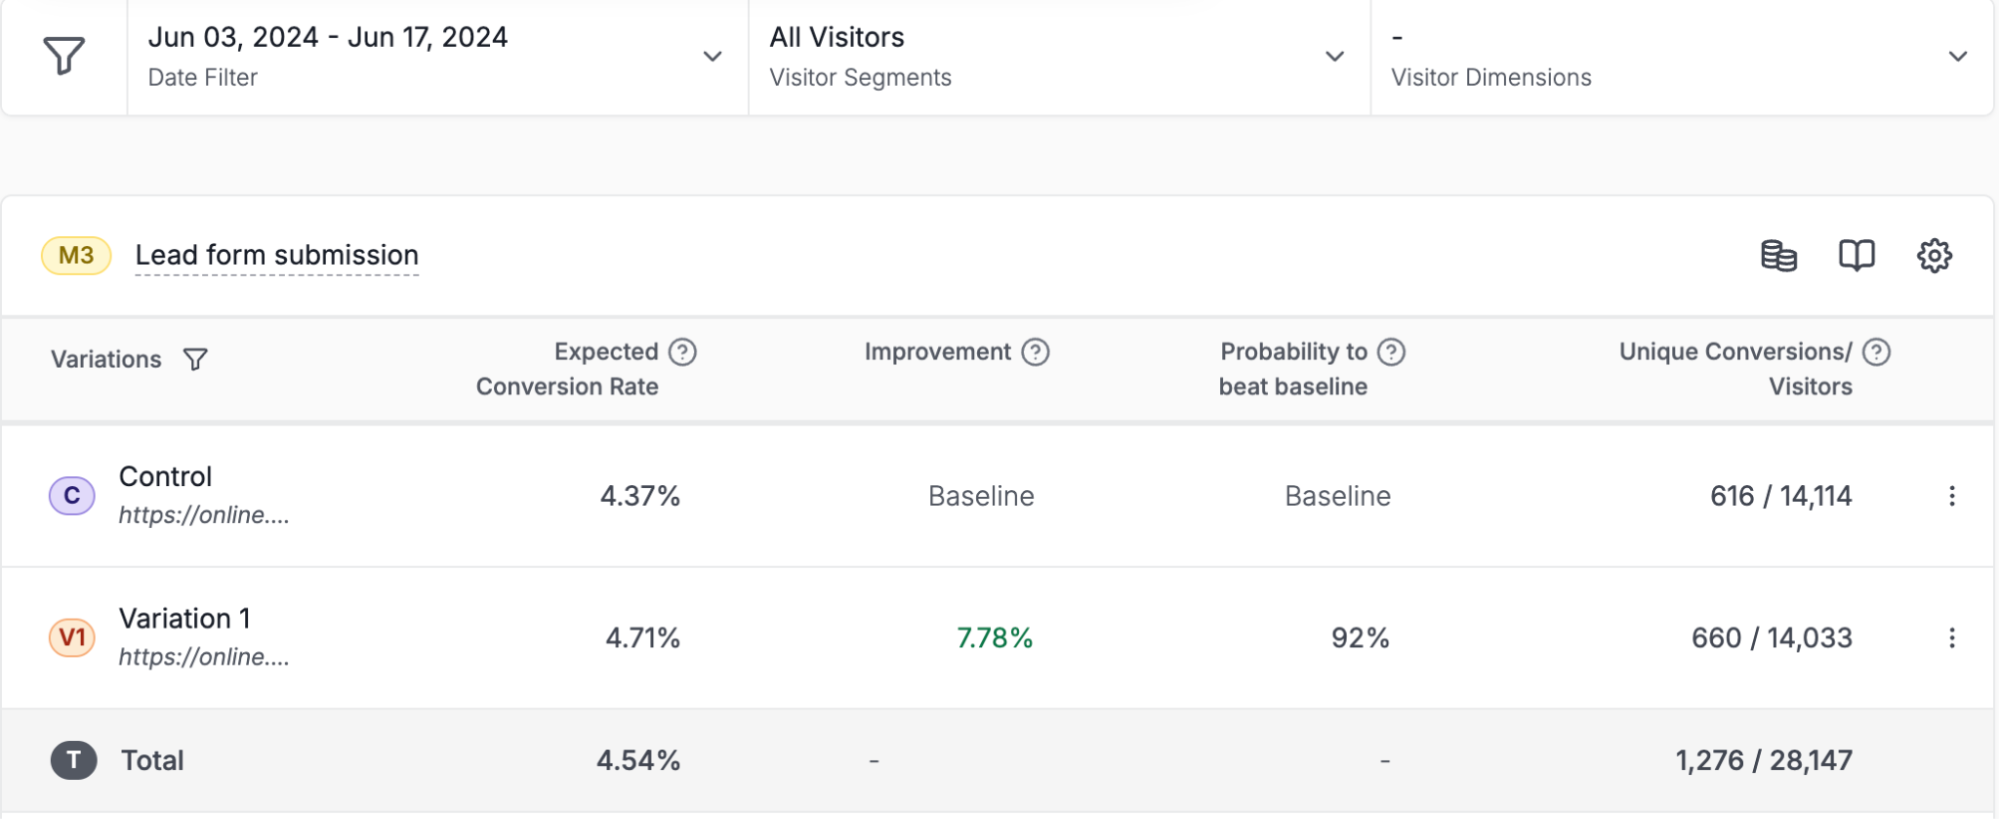
Task: Click the M3 metric badge
Action: click(x=76, y=256)
